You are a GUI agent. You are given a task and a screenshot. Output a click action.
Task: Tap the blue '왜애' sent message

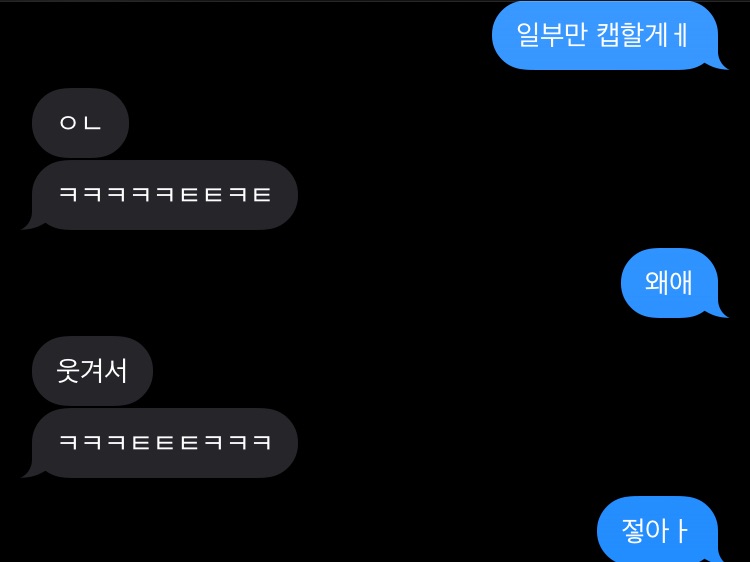[x=670, y=283]
